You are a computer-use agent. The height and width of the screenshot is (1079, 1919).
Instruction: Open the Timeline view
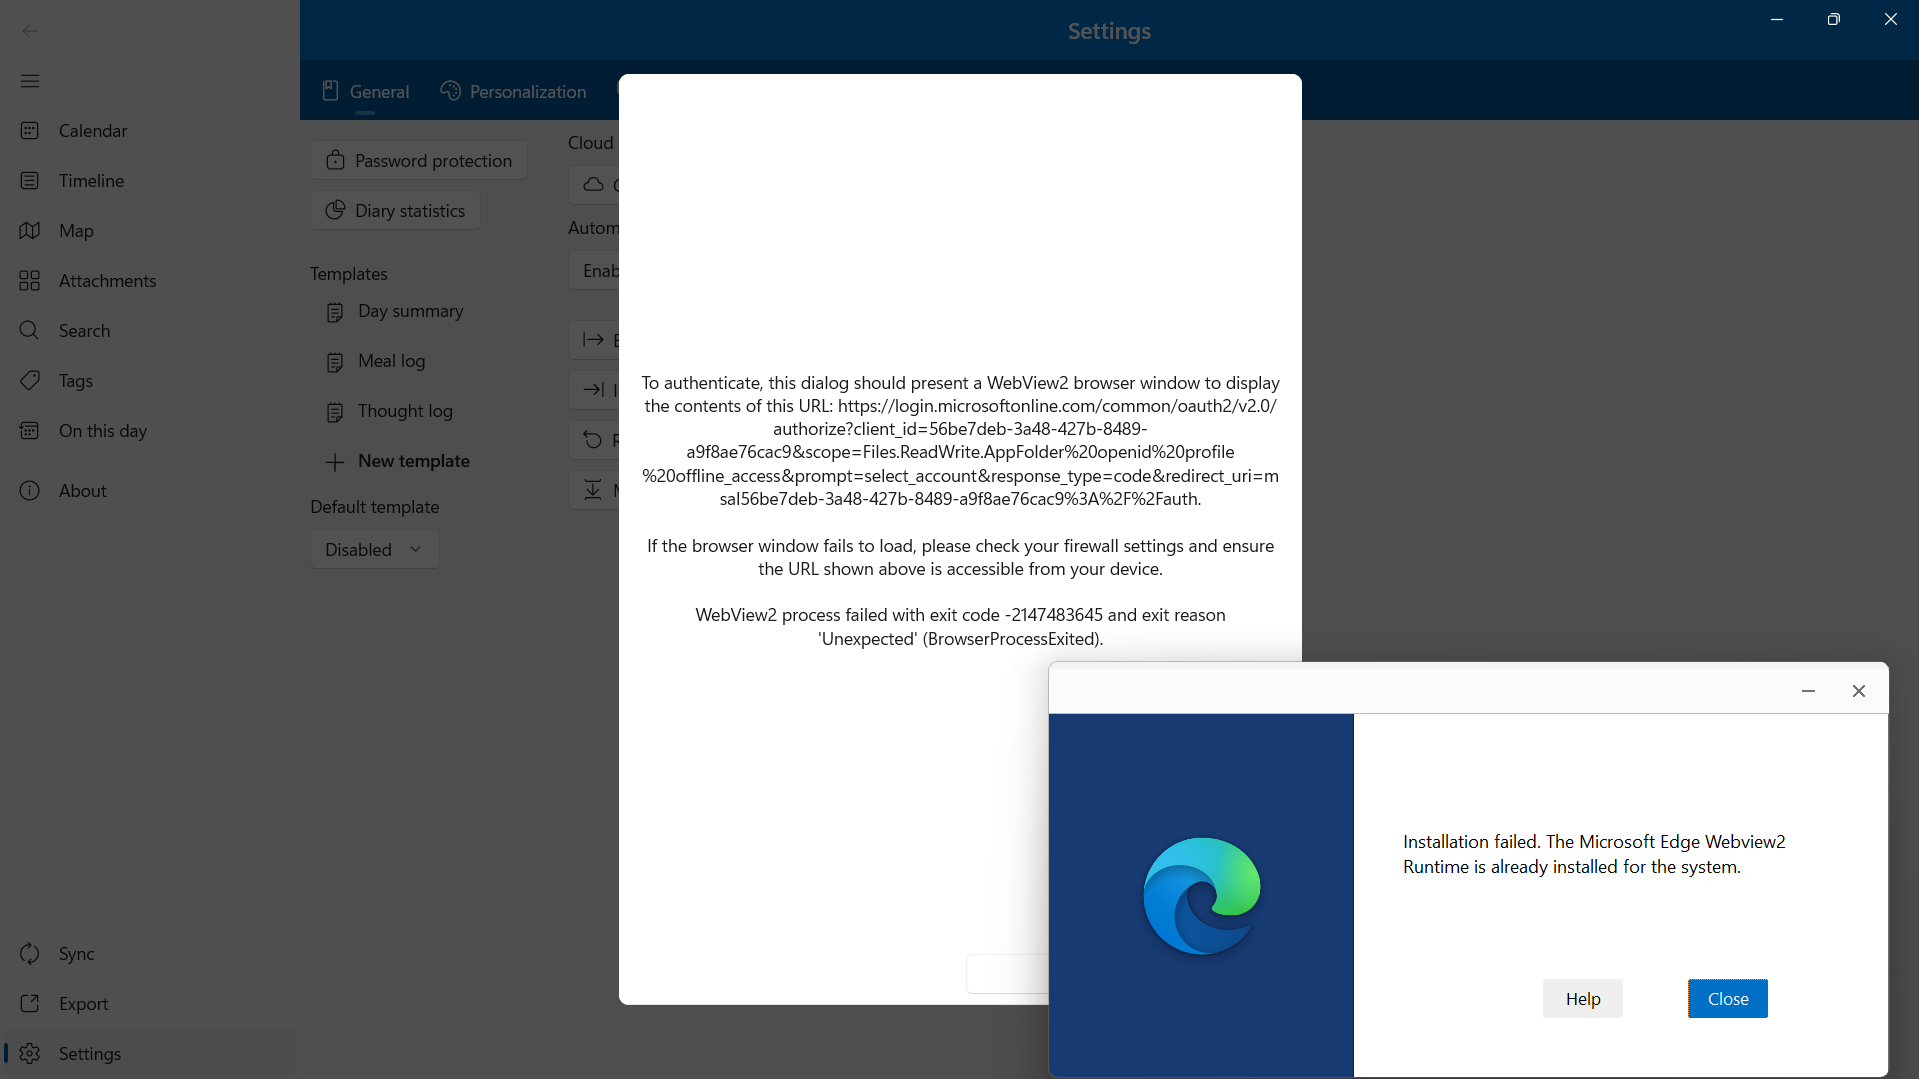point(150,181)
